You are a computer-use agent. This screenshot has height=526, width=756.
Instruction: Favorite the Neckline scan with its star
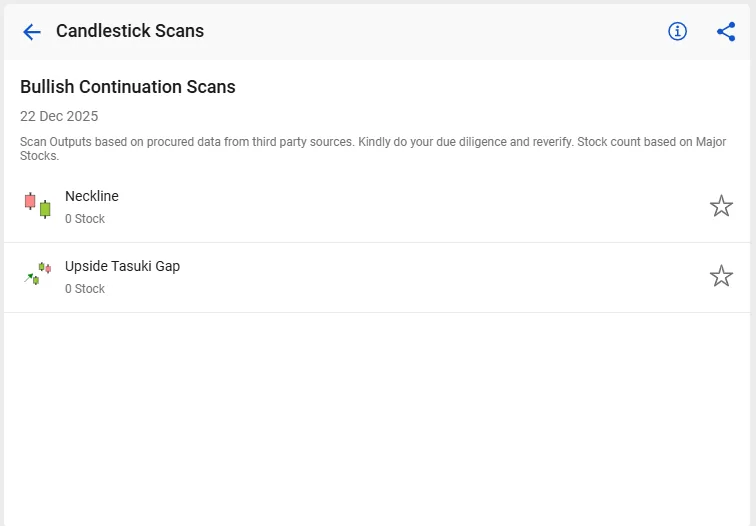(x=721, y=206)
